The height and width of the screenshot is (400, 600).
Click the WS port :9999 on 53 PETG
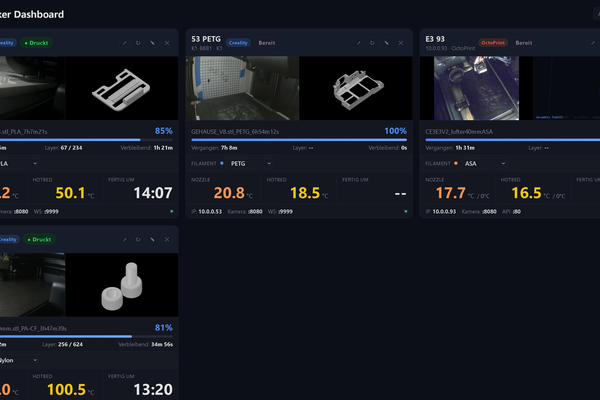click(x=285, y=212)
